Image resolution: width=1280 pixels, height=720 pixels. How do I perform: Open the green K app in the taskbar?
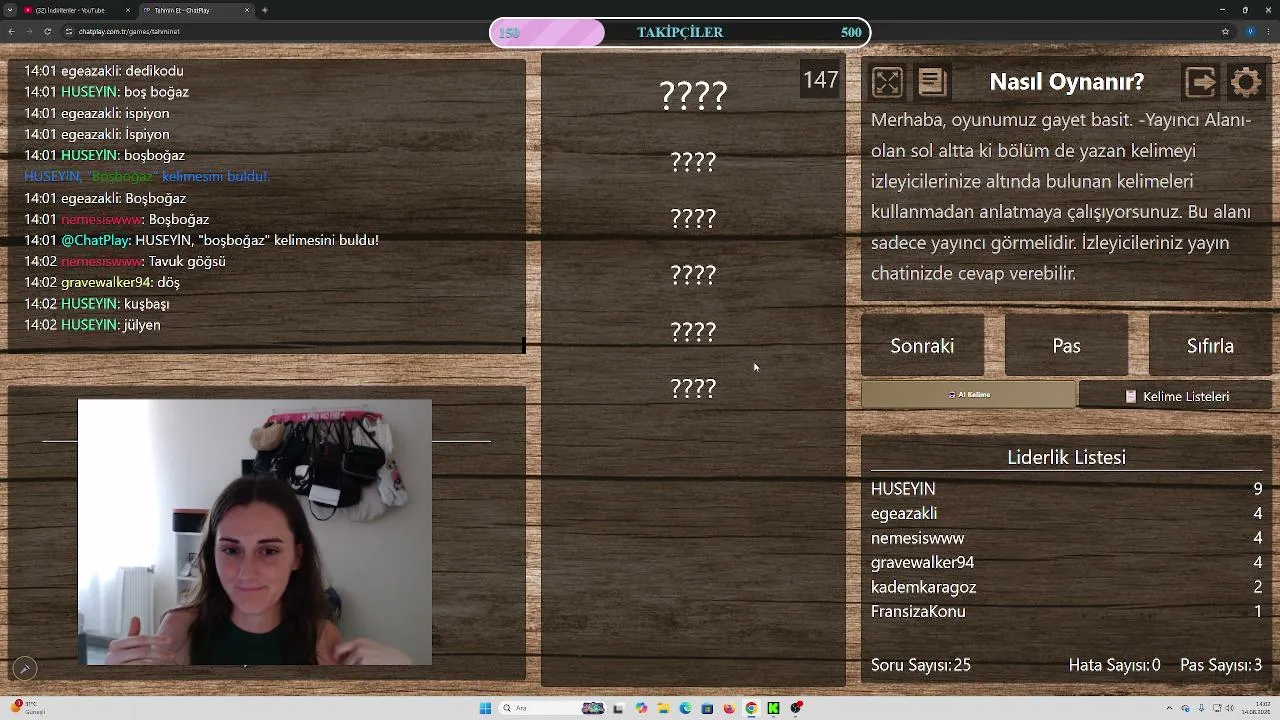click(x=773, y=708)
